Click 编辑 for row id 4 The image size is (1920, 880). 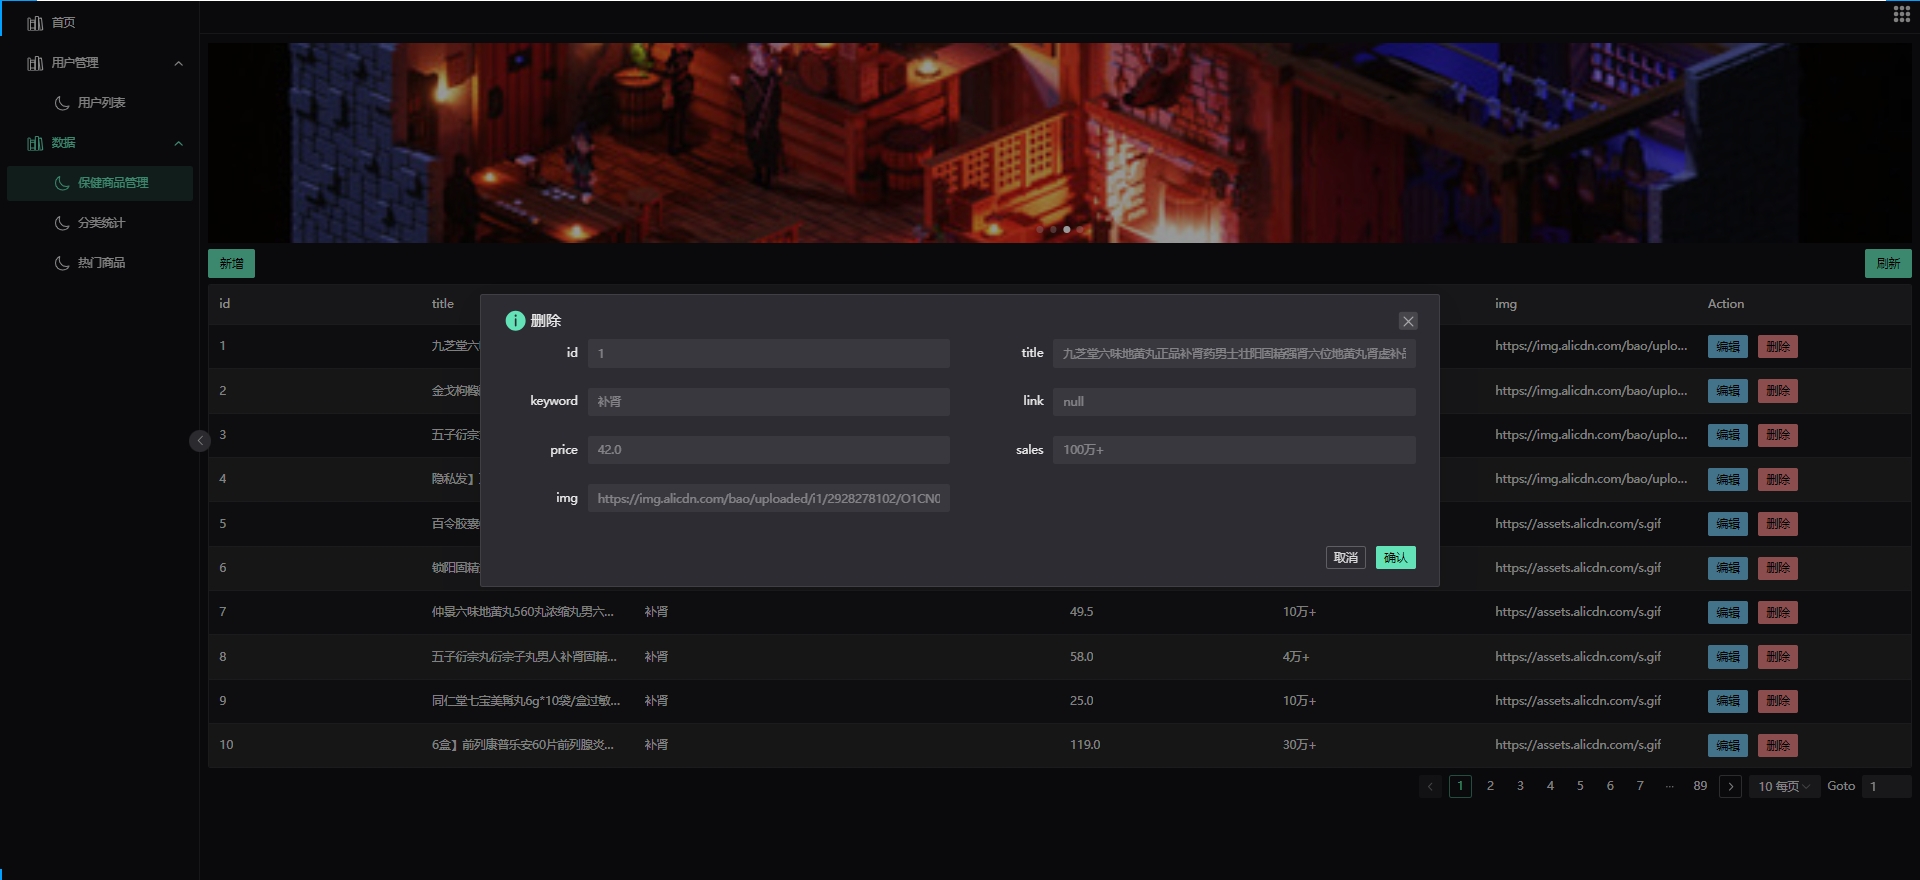tap(1727, 479)
